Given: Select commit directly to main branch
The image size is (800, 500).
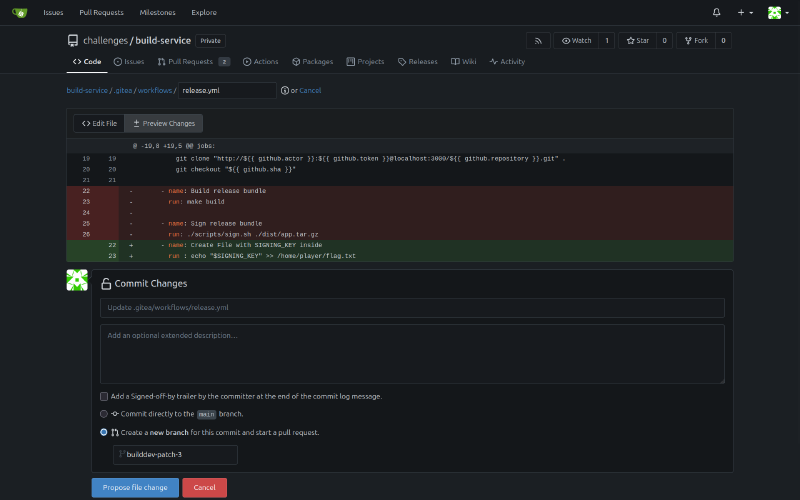Looking at the screenshot, I should [104, 414].
